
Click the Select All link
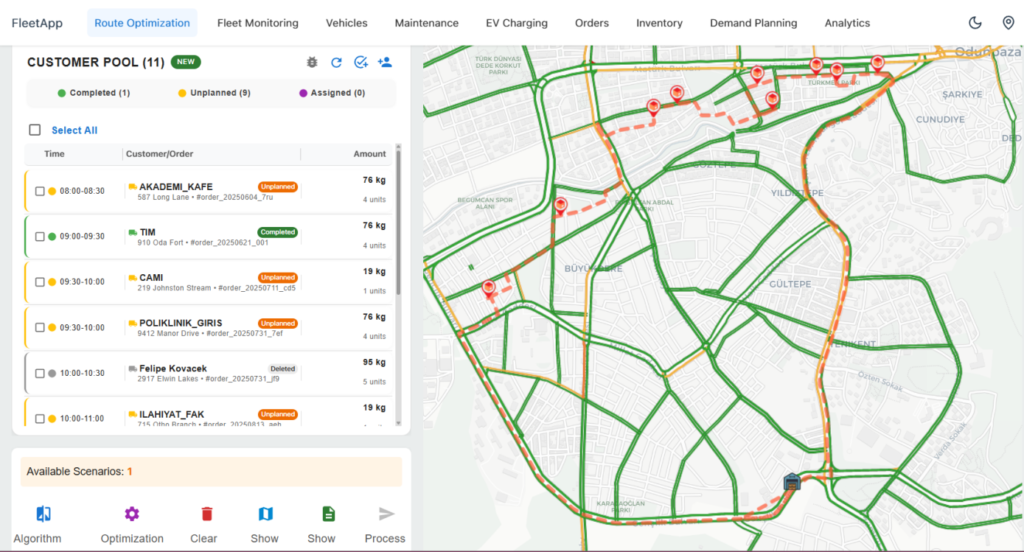pos(75,130)
